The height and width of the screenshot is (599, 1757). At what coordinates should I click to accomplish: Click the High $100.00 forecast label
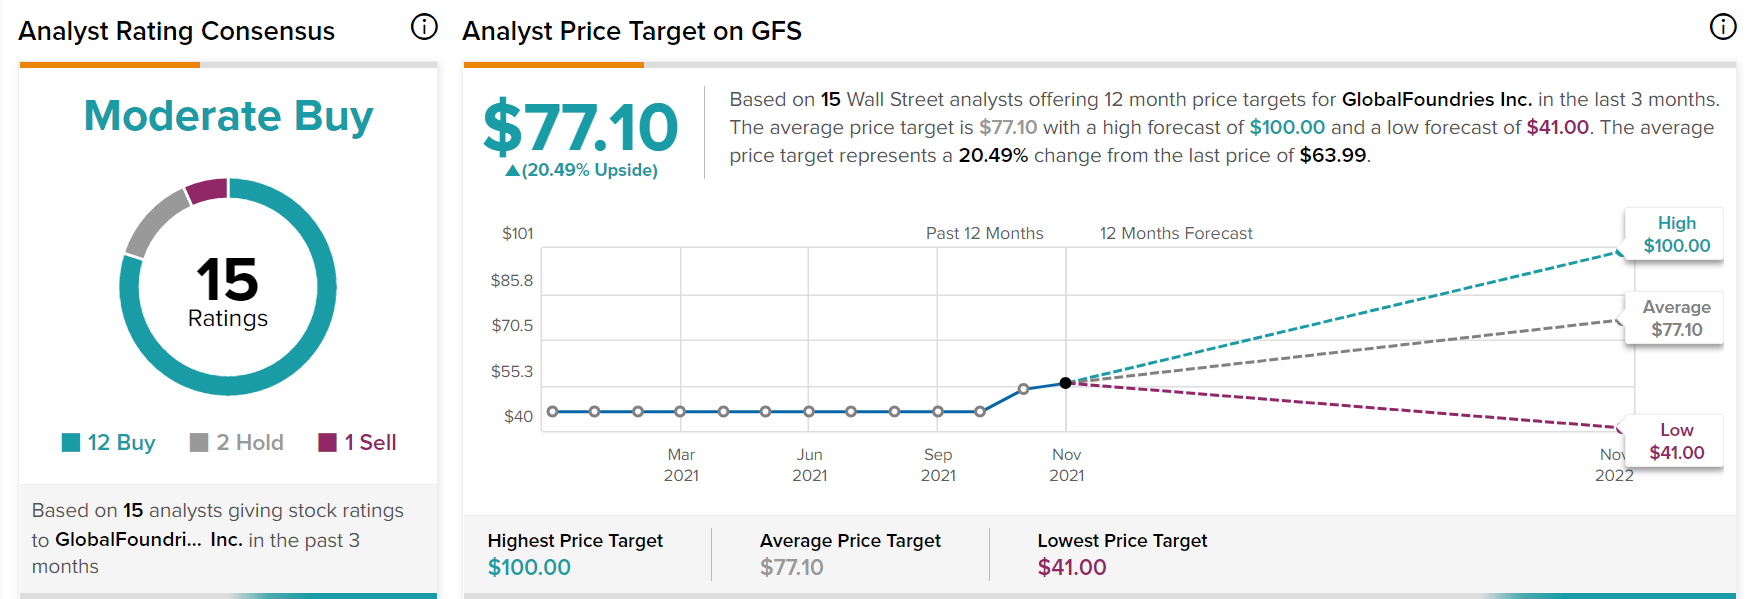1676,235
